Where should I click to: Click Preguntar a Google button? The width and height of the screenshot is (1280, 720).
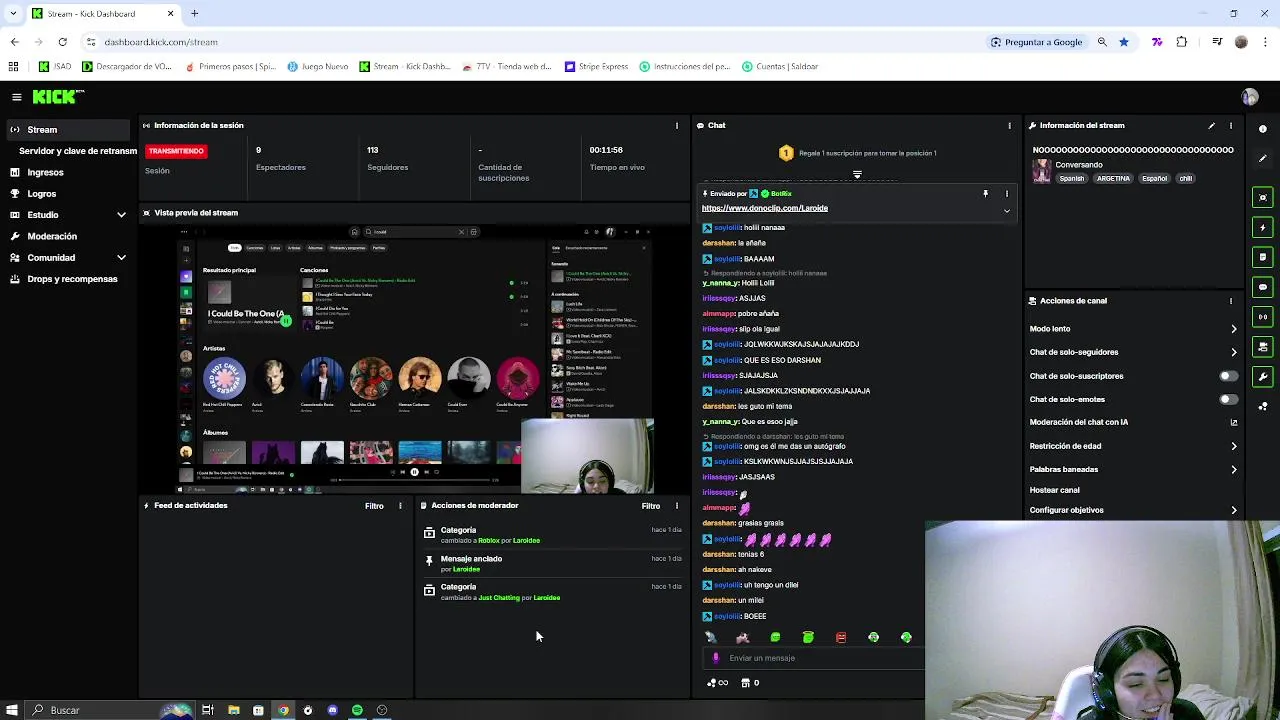coord(1036,42)
